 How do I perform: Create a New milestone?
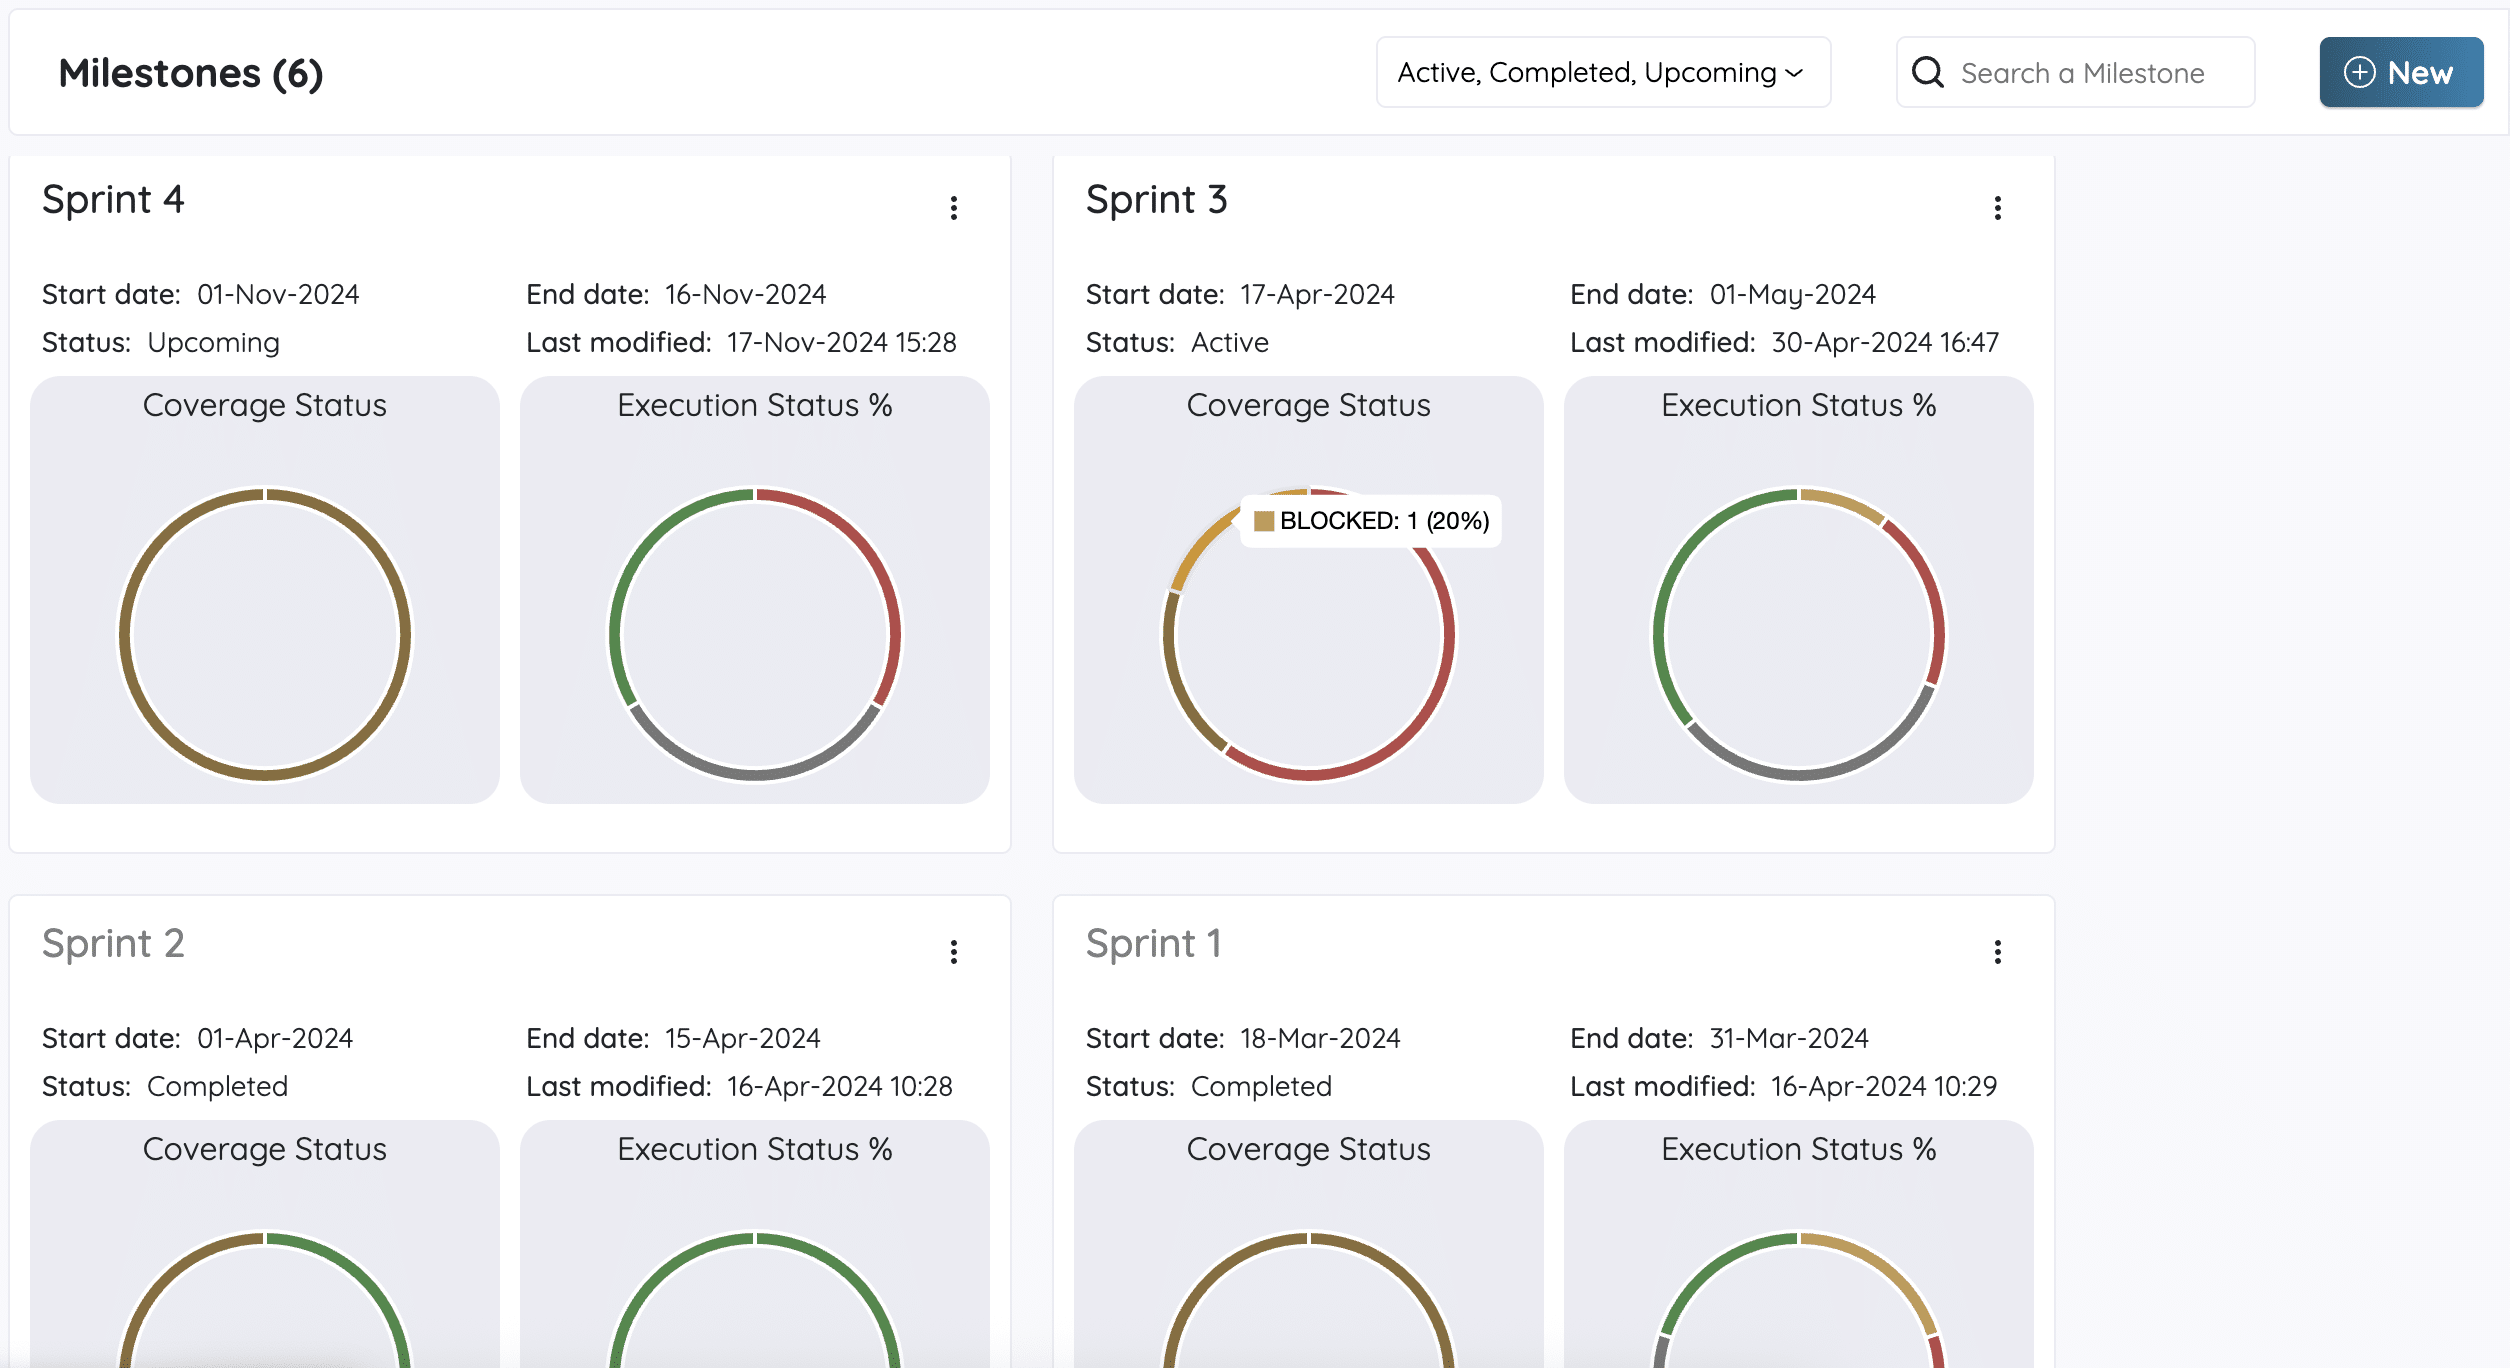2400,73
